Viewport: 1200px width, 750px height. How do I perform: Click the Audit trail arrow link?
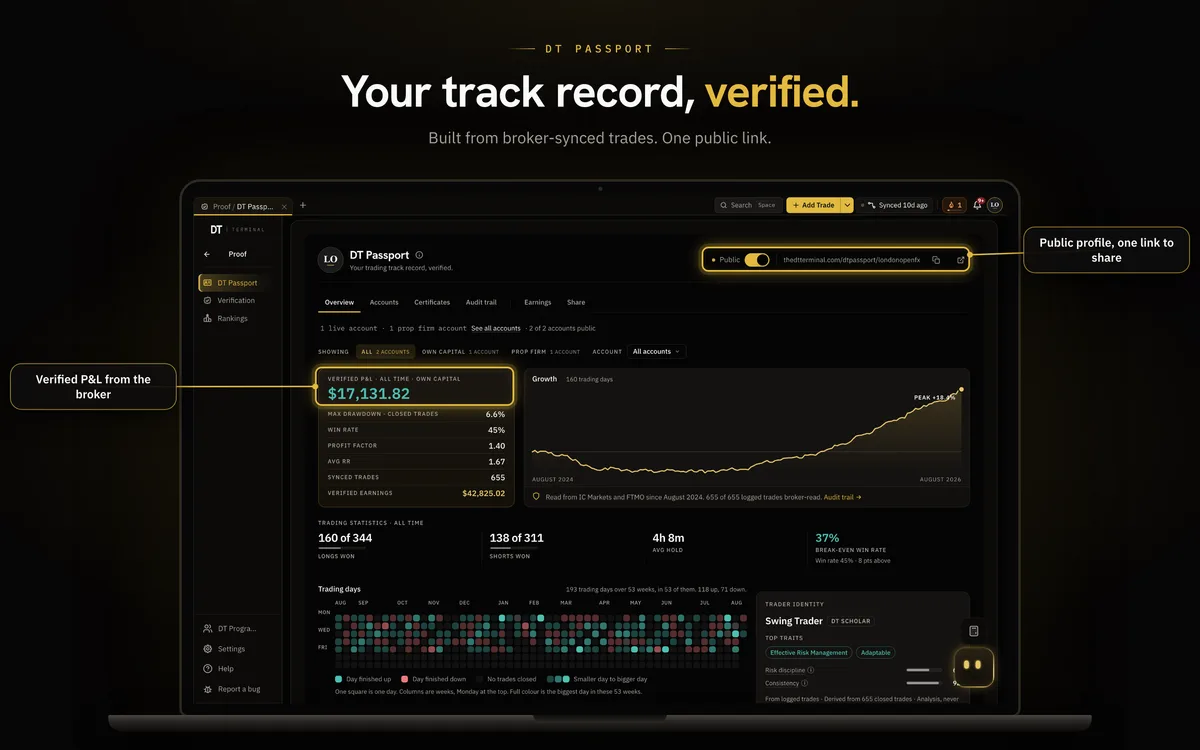[x=842, y=497]
